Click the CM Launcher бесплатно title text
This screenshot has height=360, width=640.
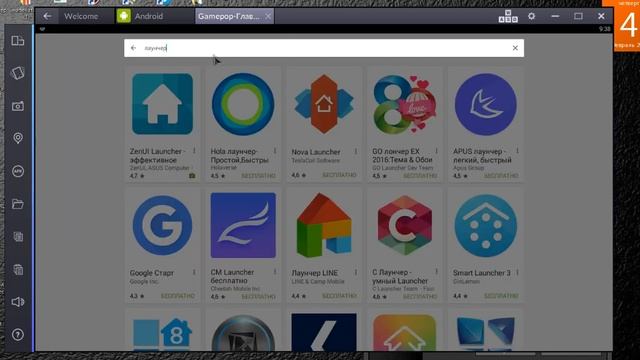[x=232, y=276]
